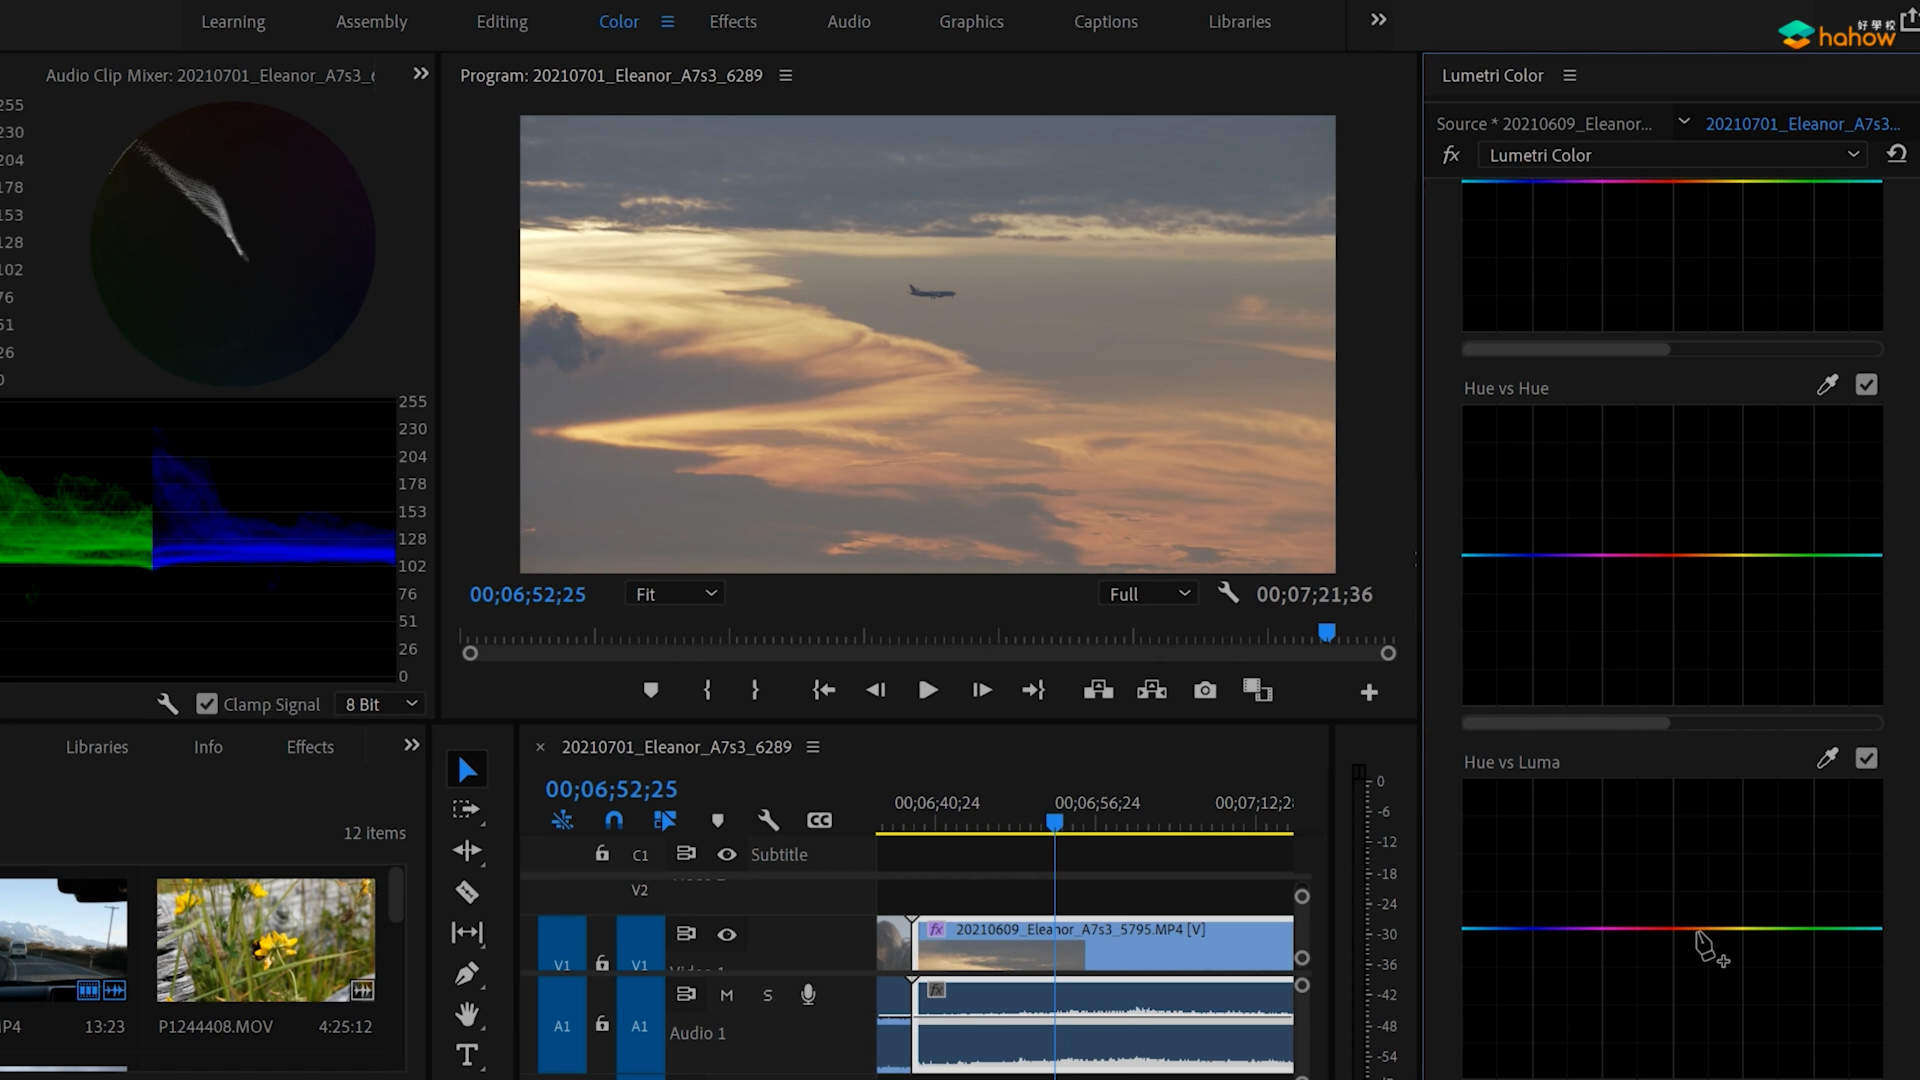Open the Full playback resolution dropdown
The width and height of the screenshot is (1920, 1080).
1149,594
